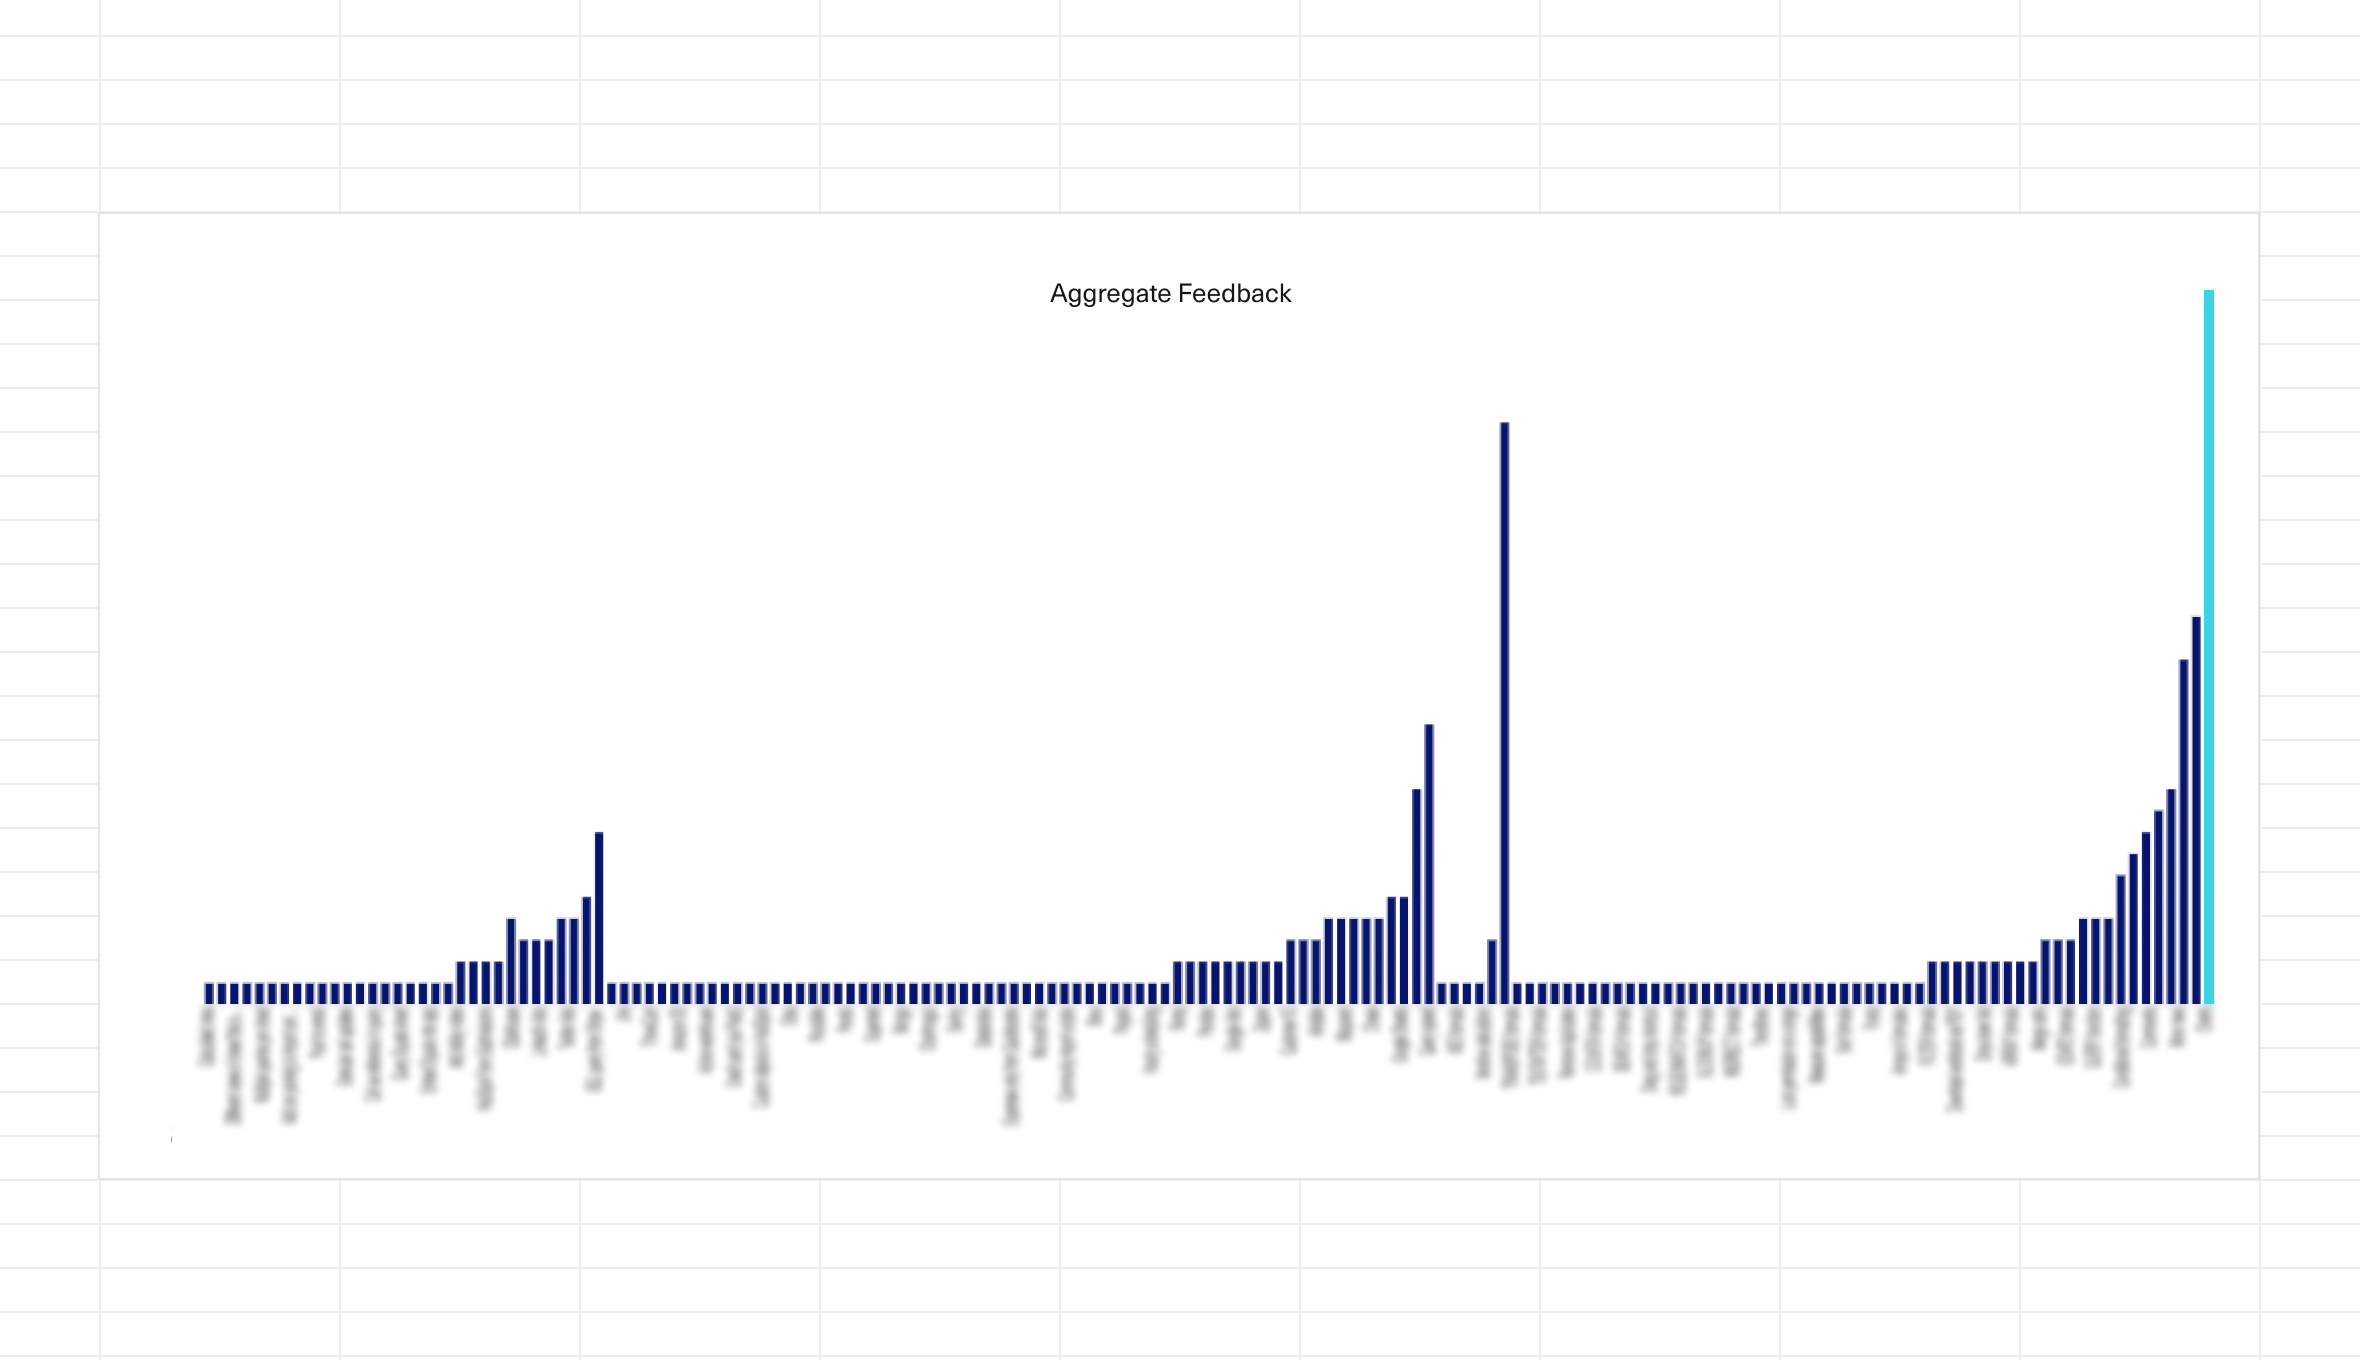Select the first navy bar on the left

click(209, 993)
